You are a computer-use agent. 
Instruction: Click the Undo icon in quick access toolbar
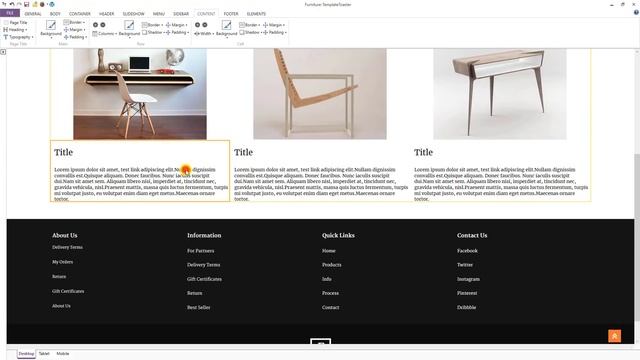click(x=12, y=4)
